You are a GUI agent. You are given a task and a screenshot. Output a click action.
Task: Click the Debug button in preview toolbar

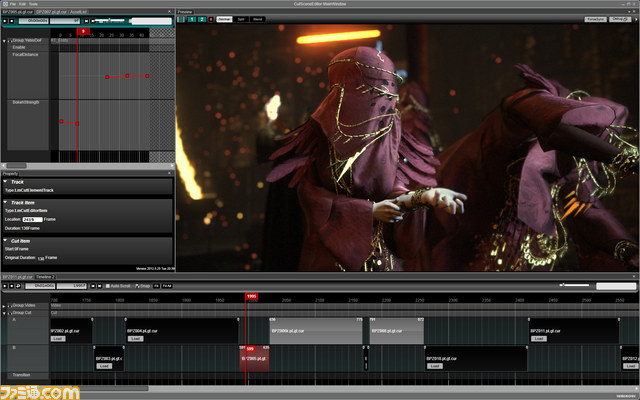(620, 19)
